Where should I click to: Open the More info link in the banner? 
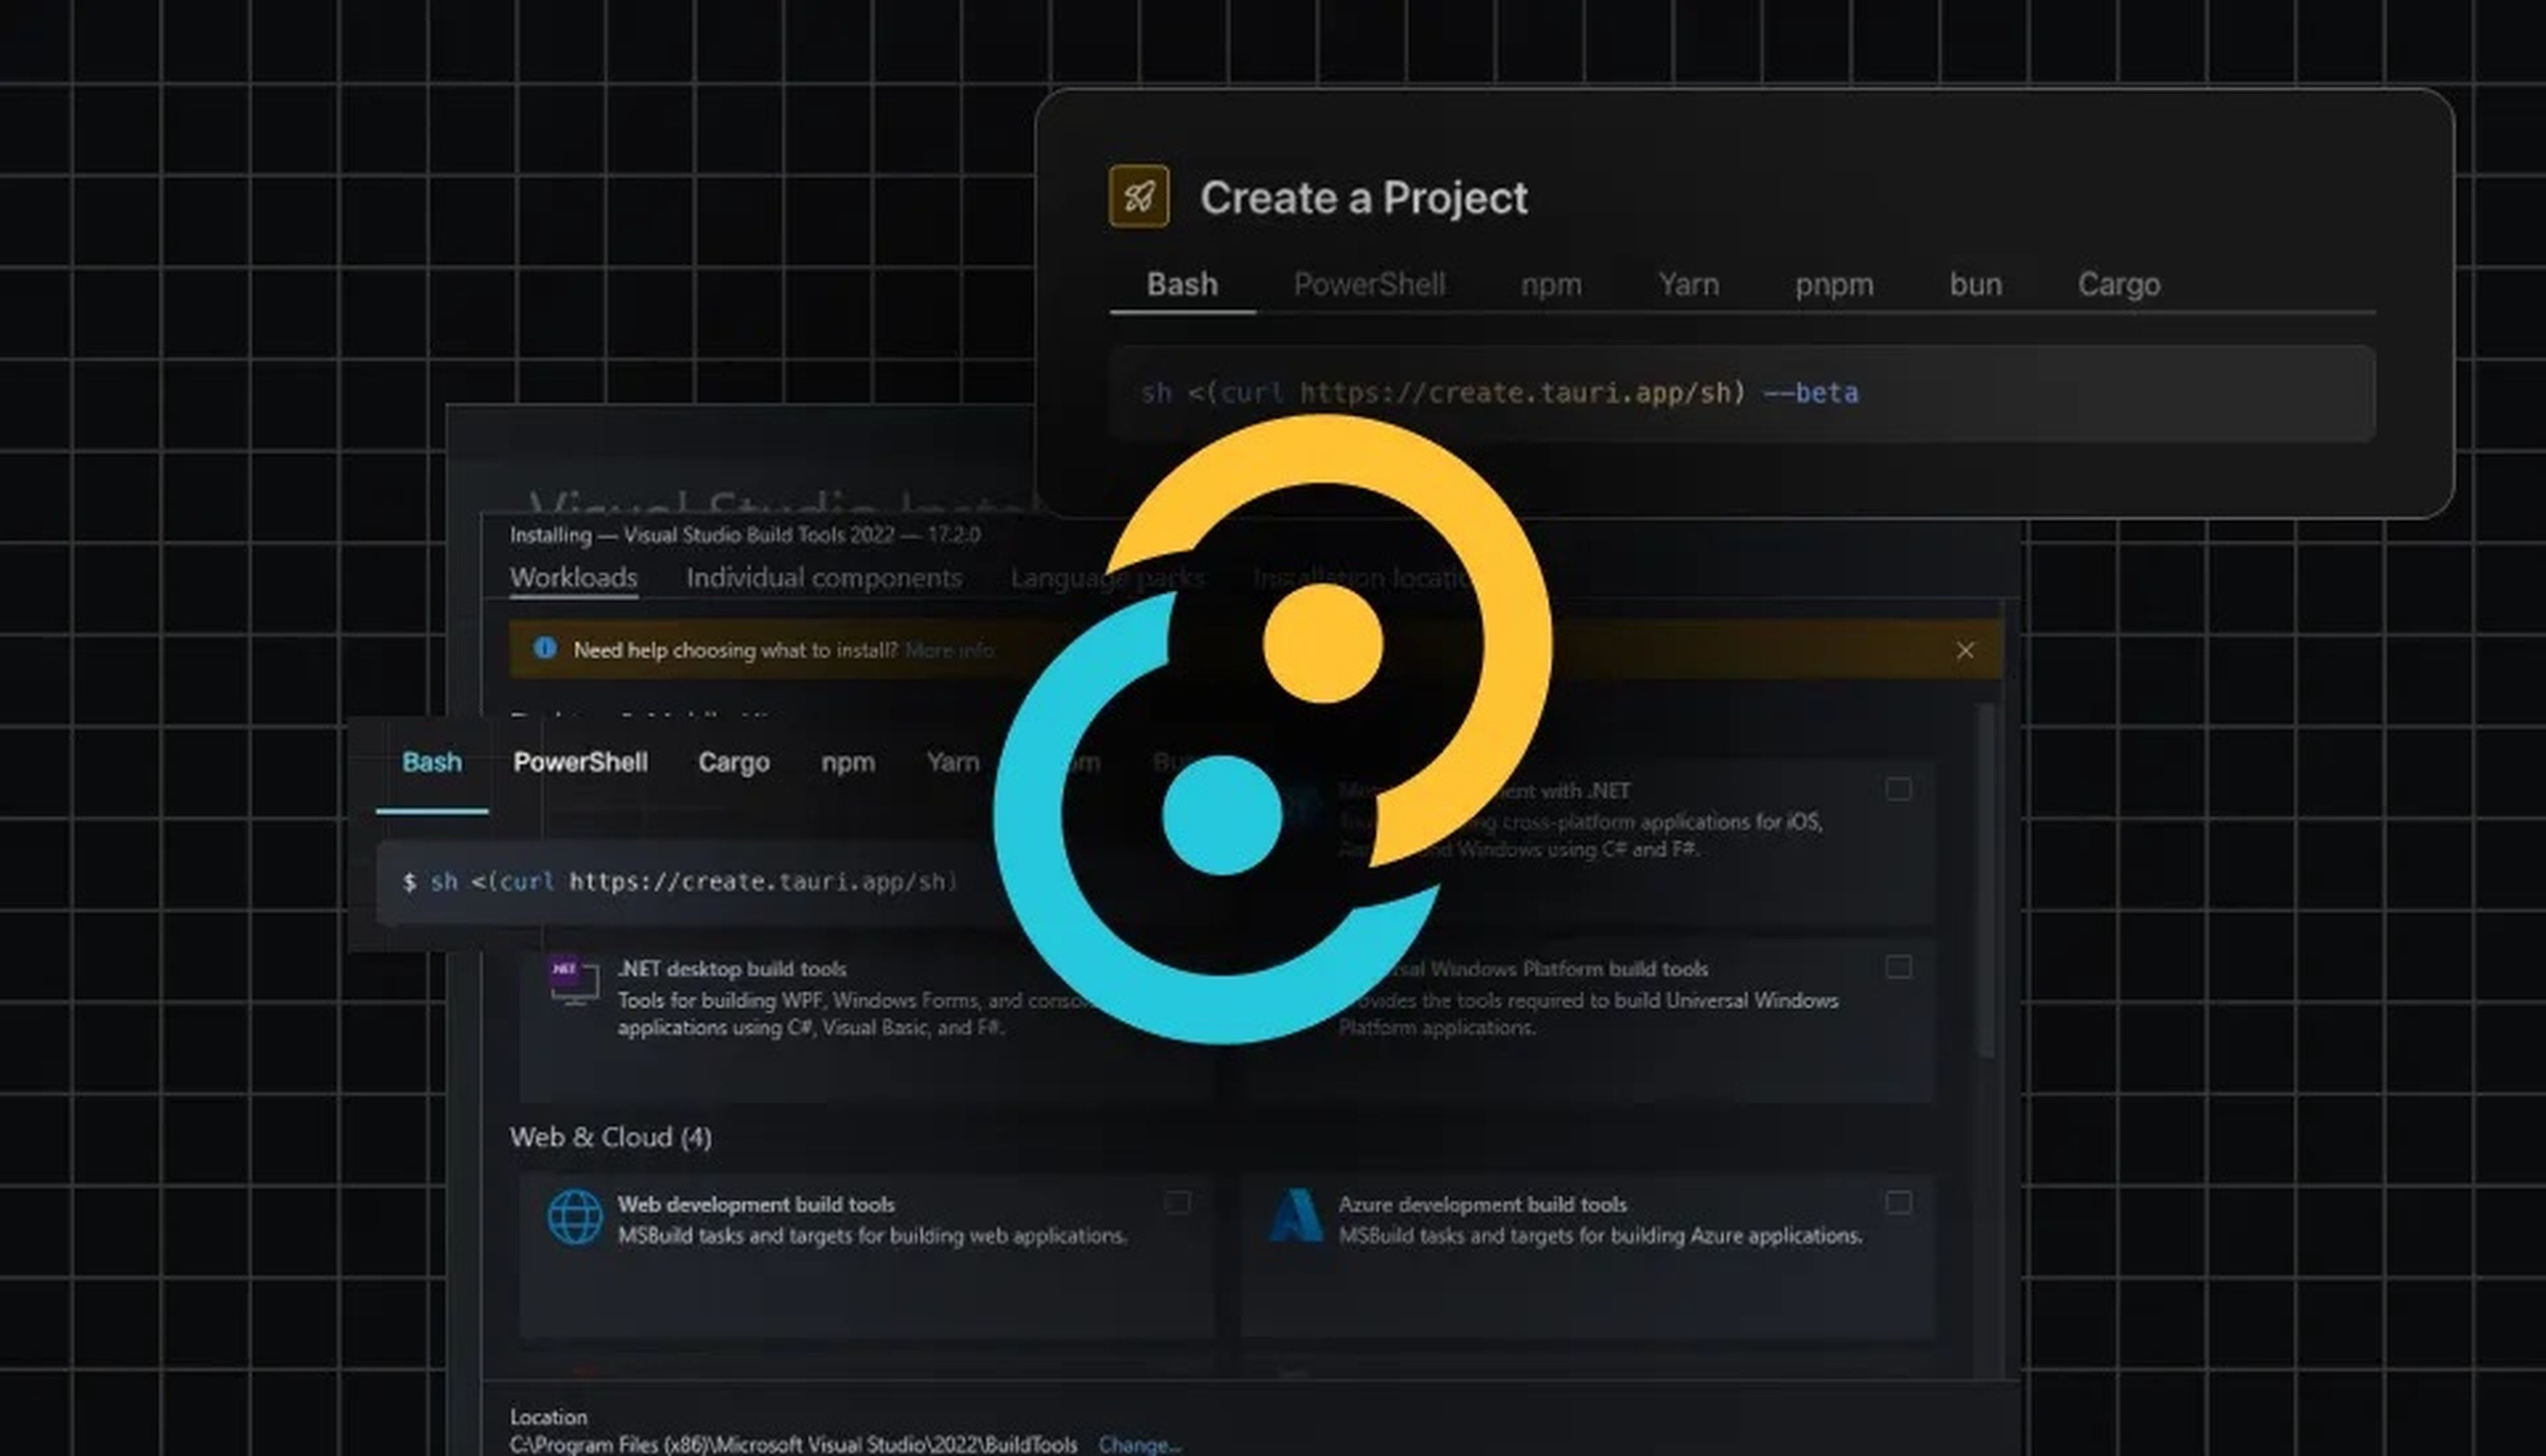click(949, 650)
